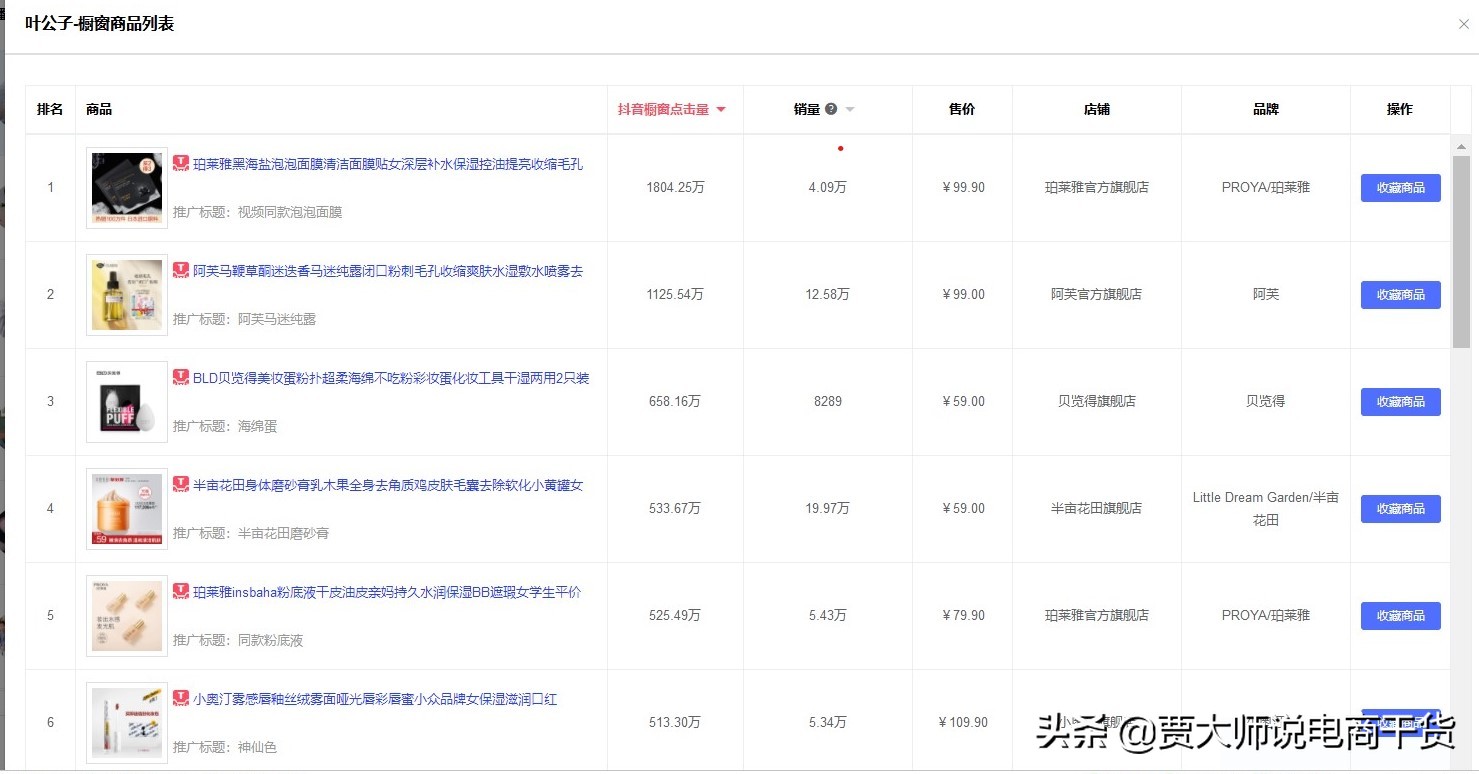Screen dimensions: 1479x774
Task: Click the dialog title 叶公子-橱窗商品列表
Action: point(99,24)
